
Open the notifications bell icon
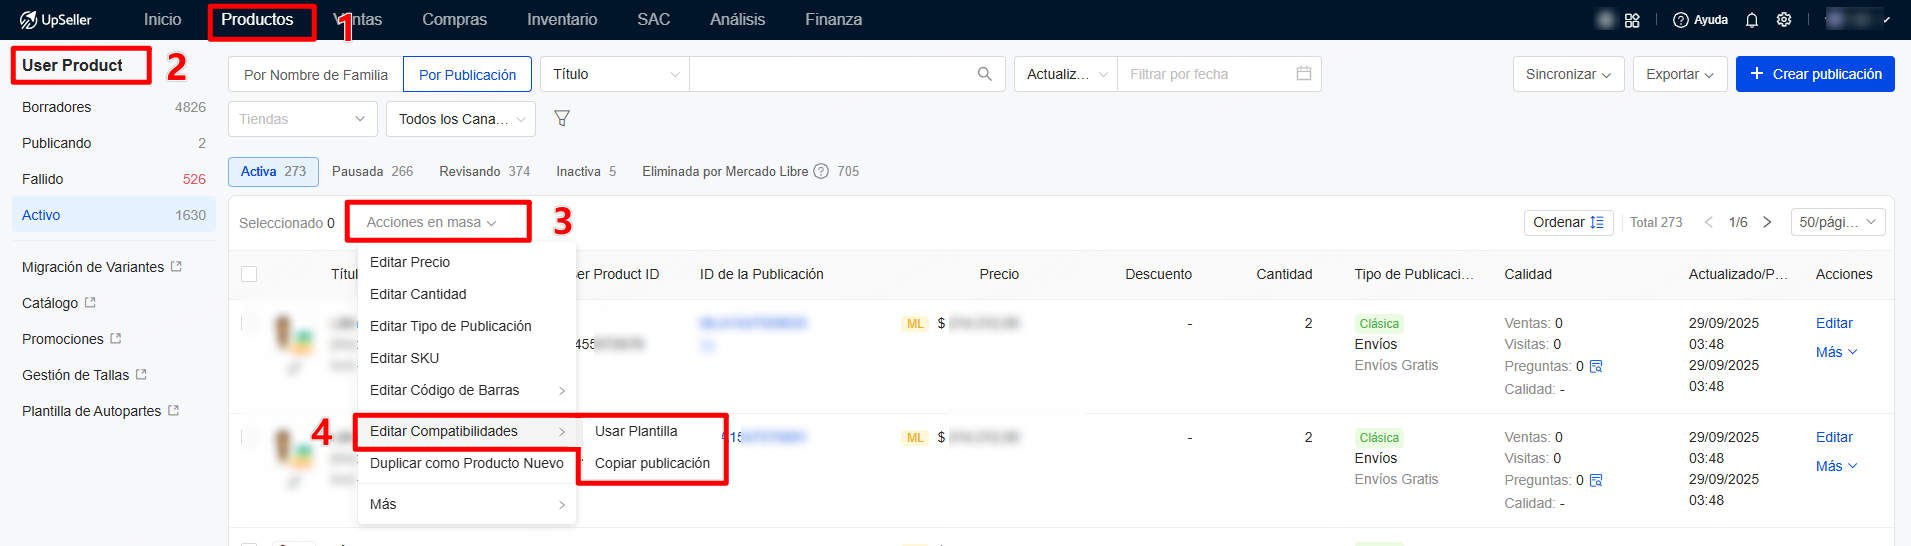[1751, 20]
